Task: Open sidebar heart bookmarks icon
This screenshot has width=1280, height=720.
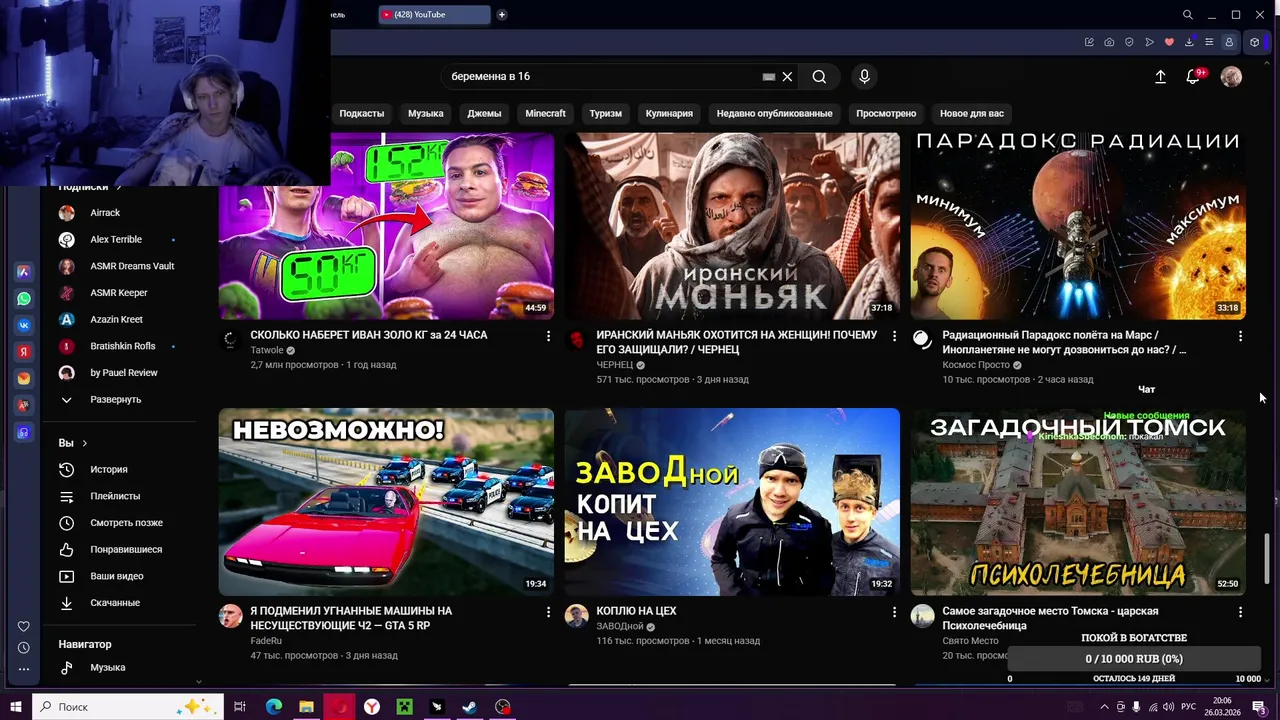Action: click(24, 627)
